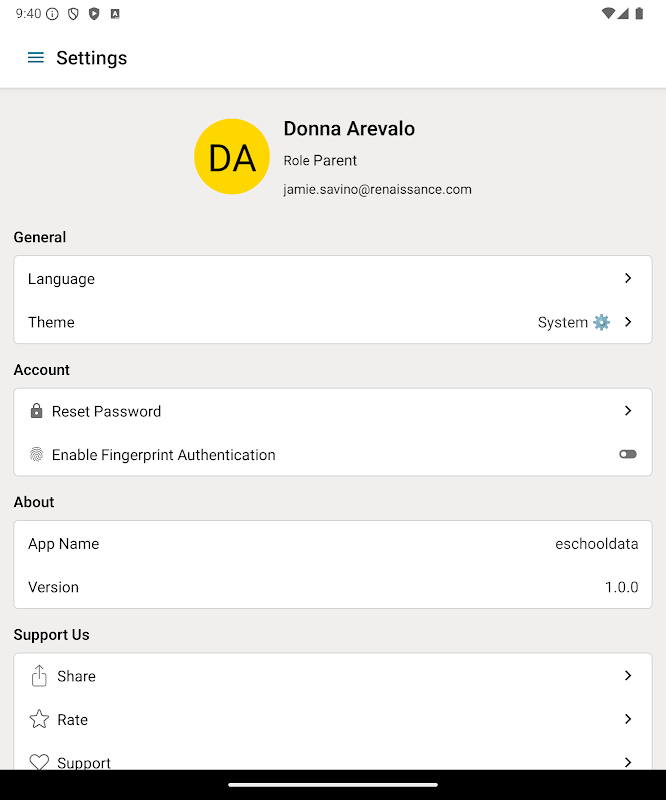Open Theme selection via its chevron
The height and width of the screenshot is (800, 666).
point(628,322)
